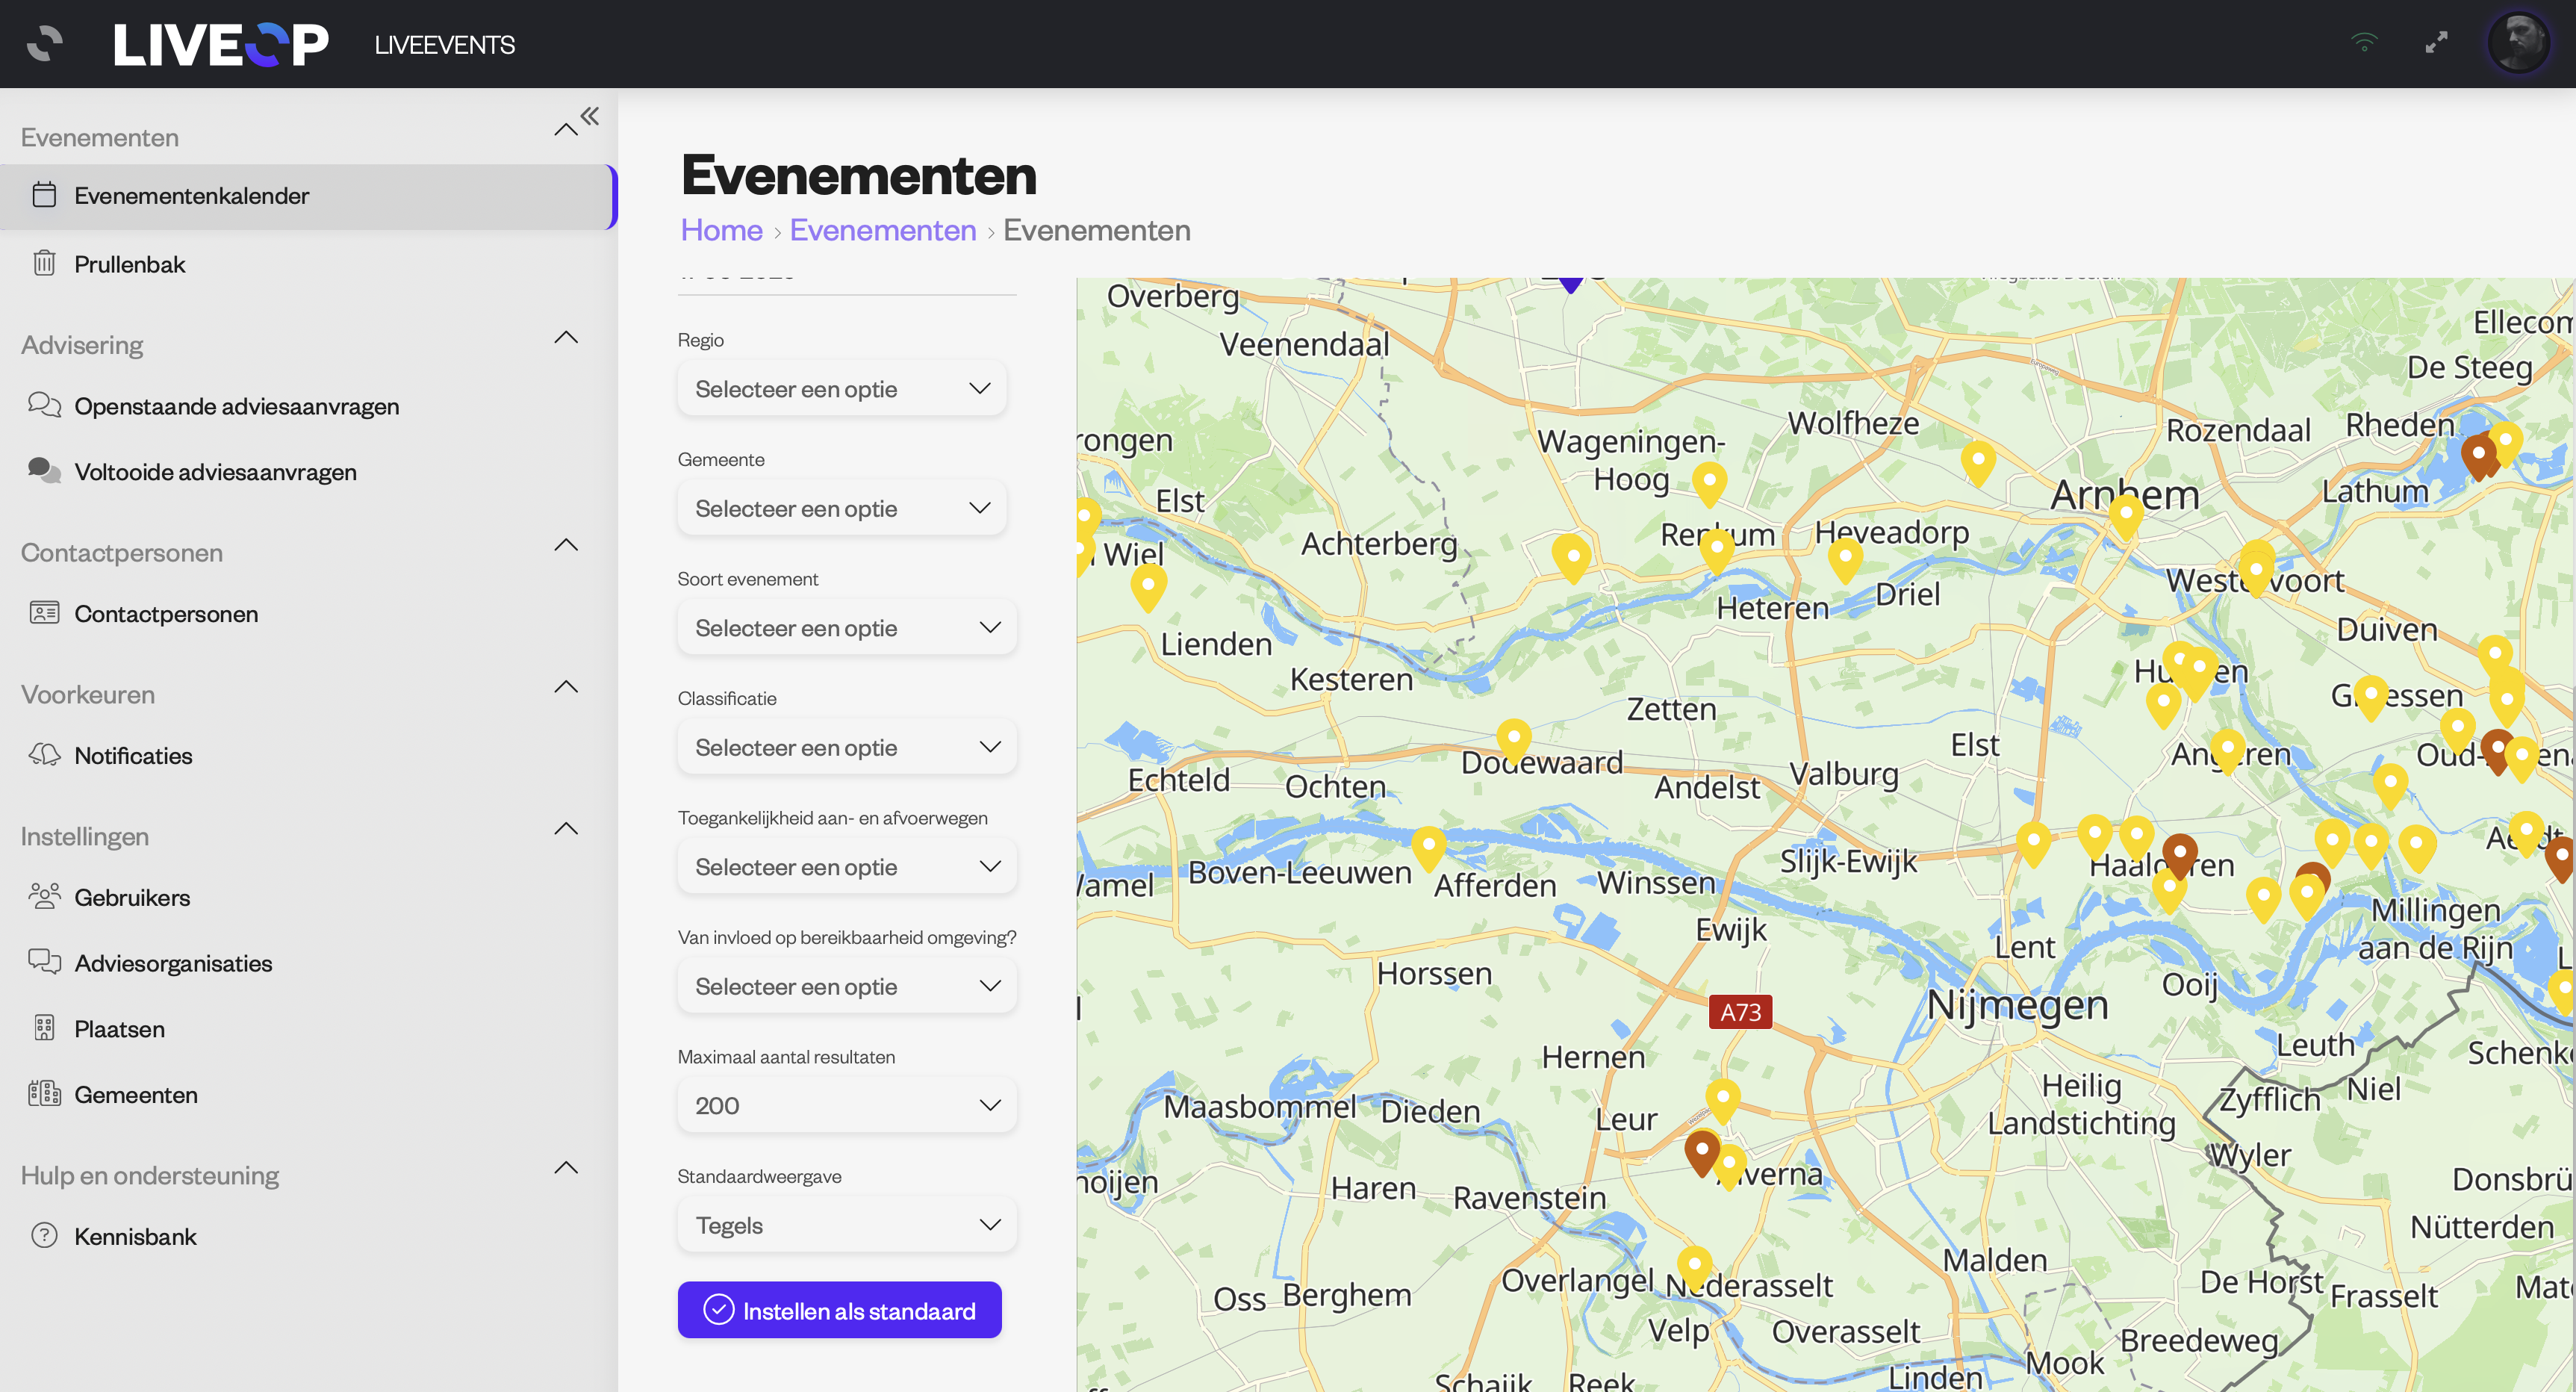2576x1392 pixels.
Task: Click the brown map pin near Rheden
Action: point(2479,458)
